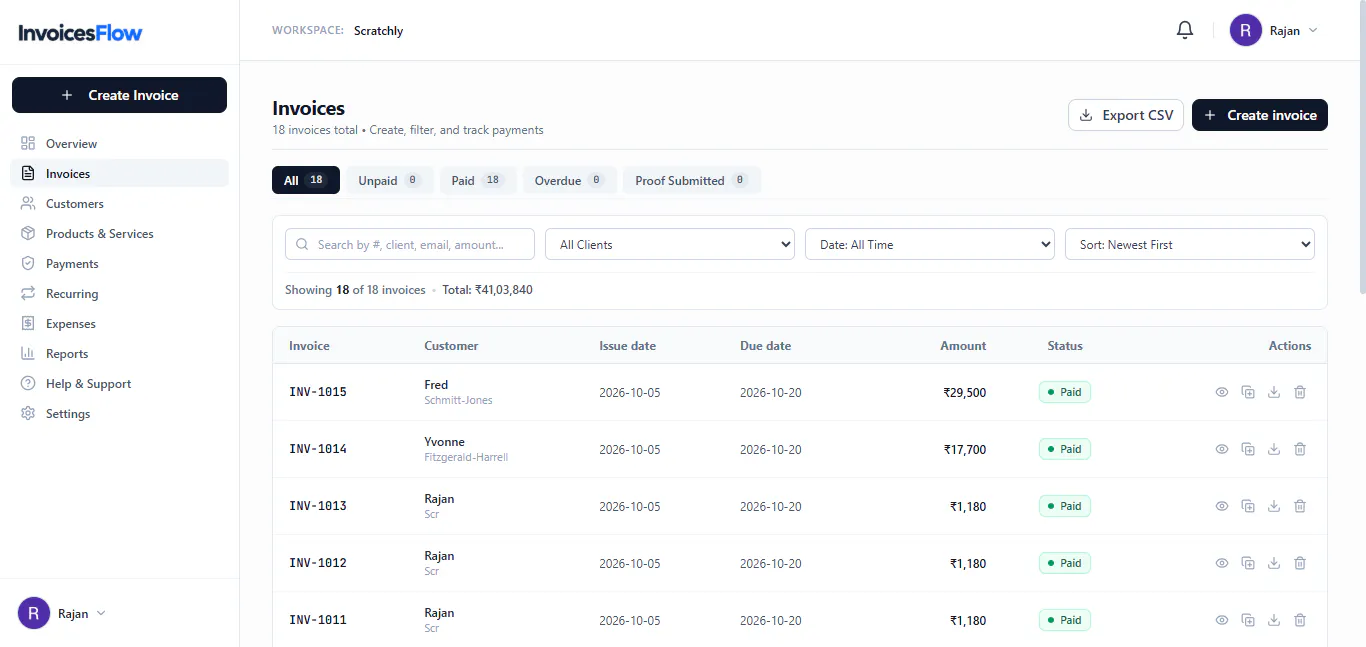Open Help & Support
Viewport: 1366px width, 647px height.
pos(119,383)
